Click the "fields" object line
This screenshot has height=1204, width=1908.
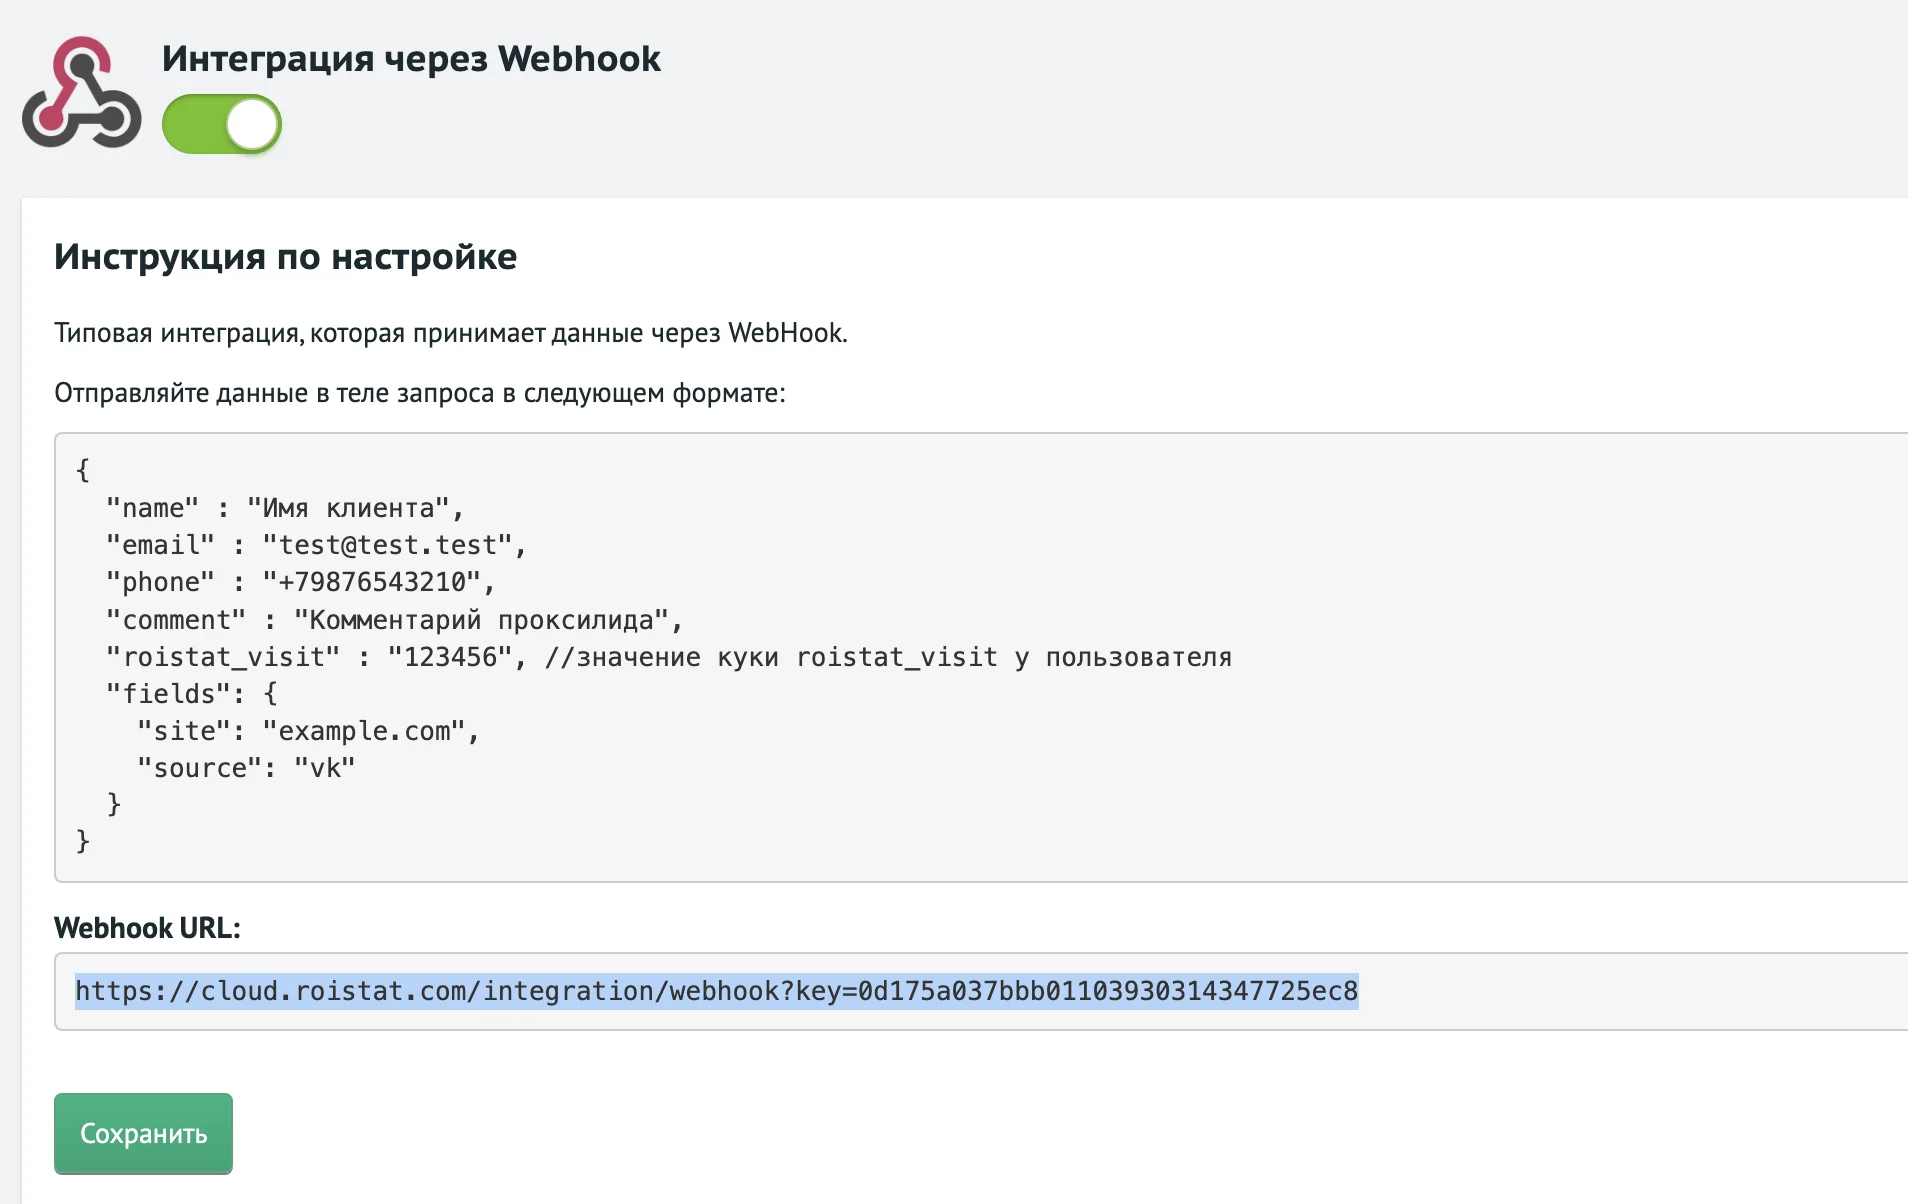point(192,694)
